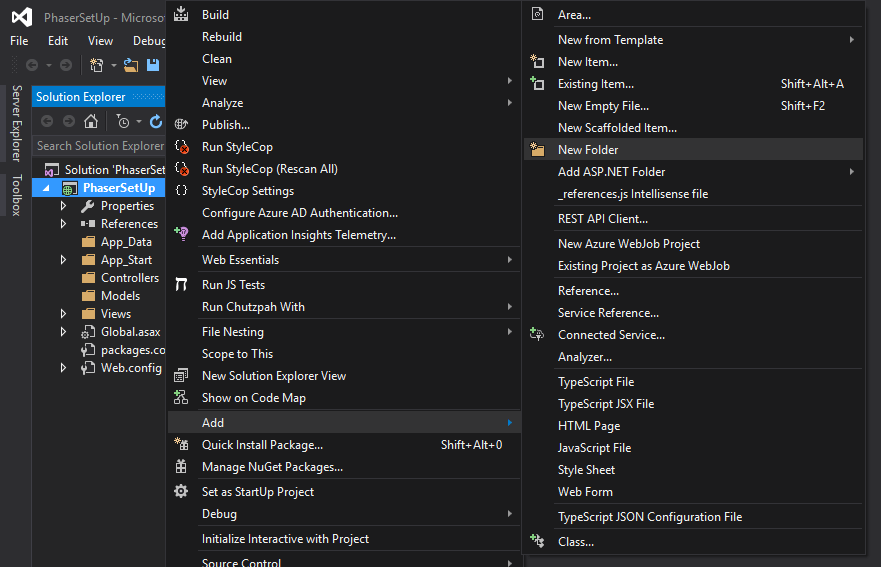This screenshot has height=567, width=881.
Task: Click the Set as StartUp Project gear icon
Action: tap(181, 491)
